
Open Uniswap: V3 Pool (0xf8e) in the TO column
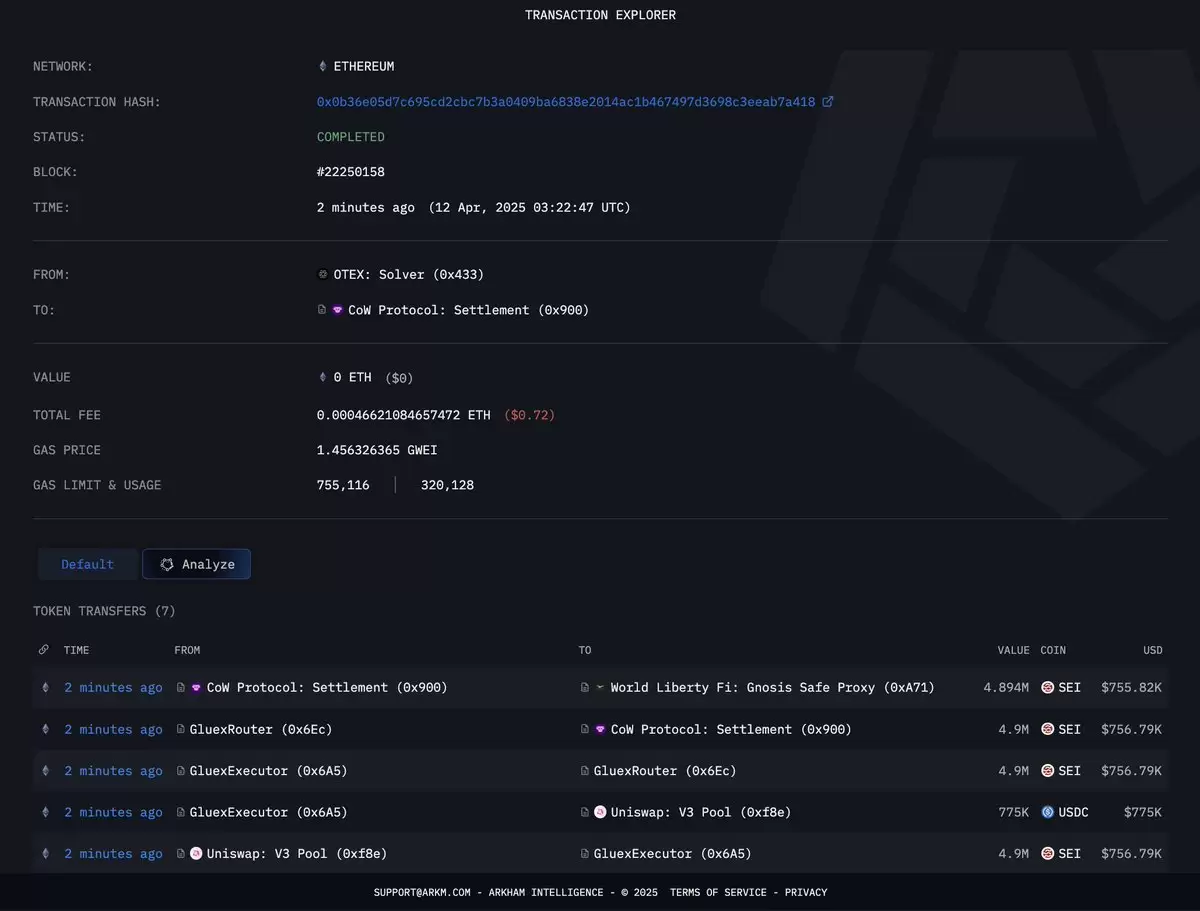click(701, 812)
